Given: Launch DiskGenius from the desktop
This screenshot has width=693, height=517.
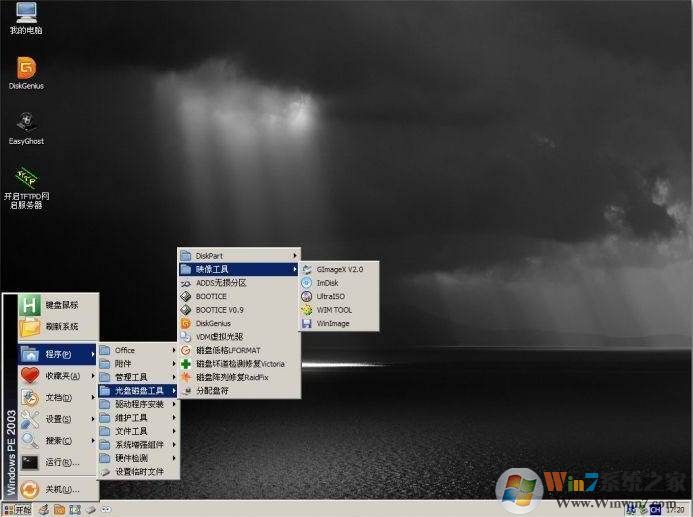Looking at the screenshot, I should click(26, 73).
